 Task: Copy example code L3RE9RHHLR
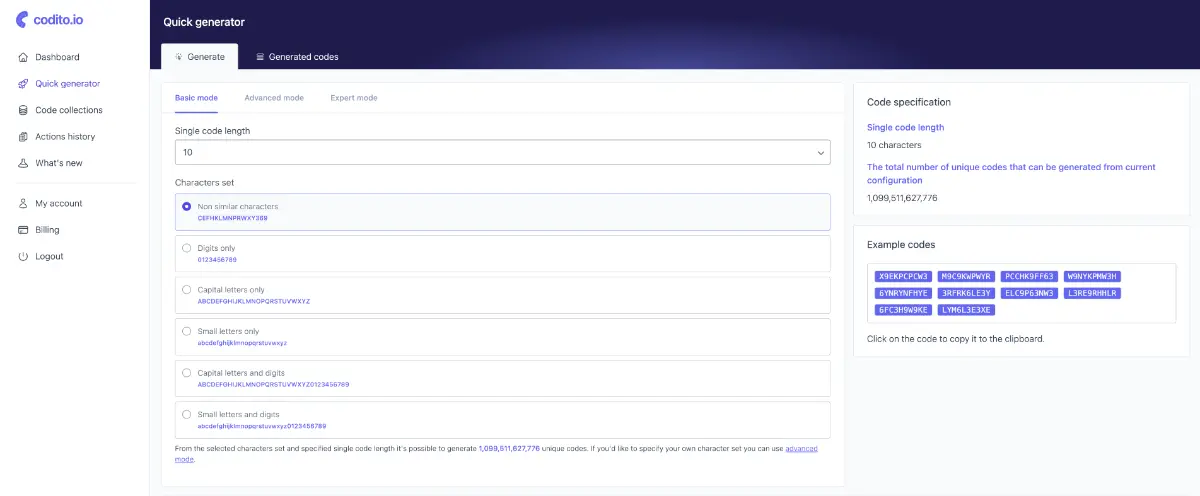pos(1092,293)
